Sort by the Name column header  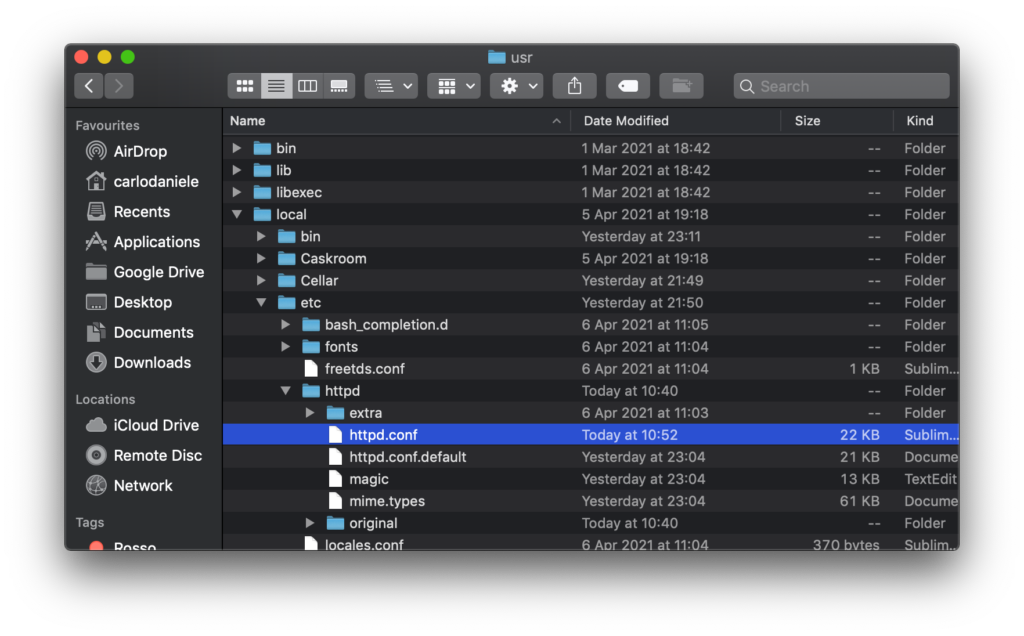pyautogui.click(x=396, y=121)
